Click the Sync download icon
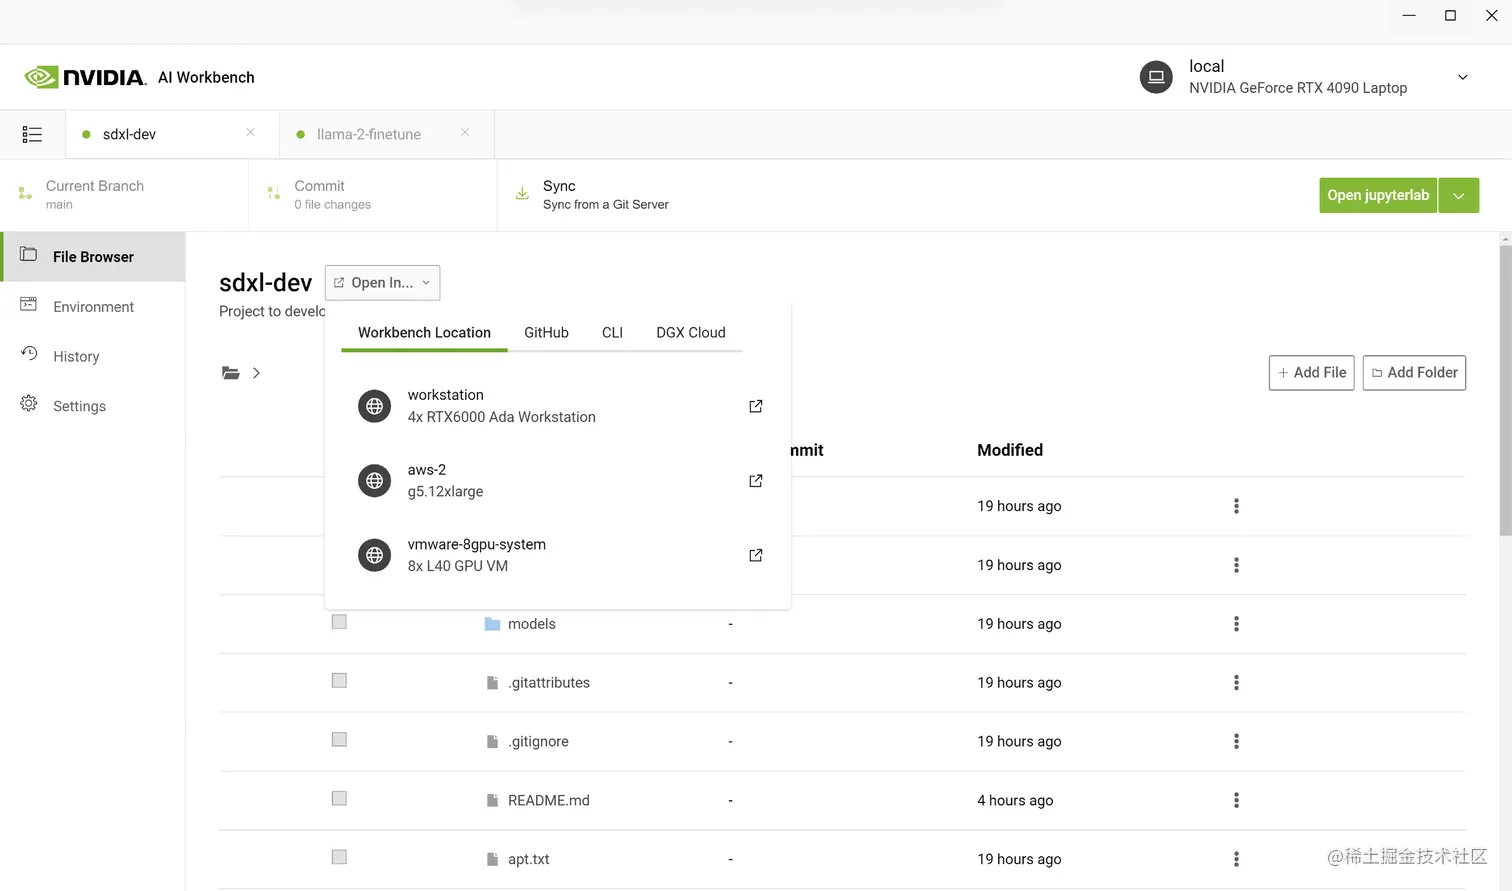Image resolution: width=1512 pixels, height=891 pixels. coord(522,193)
